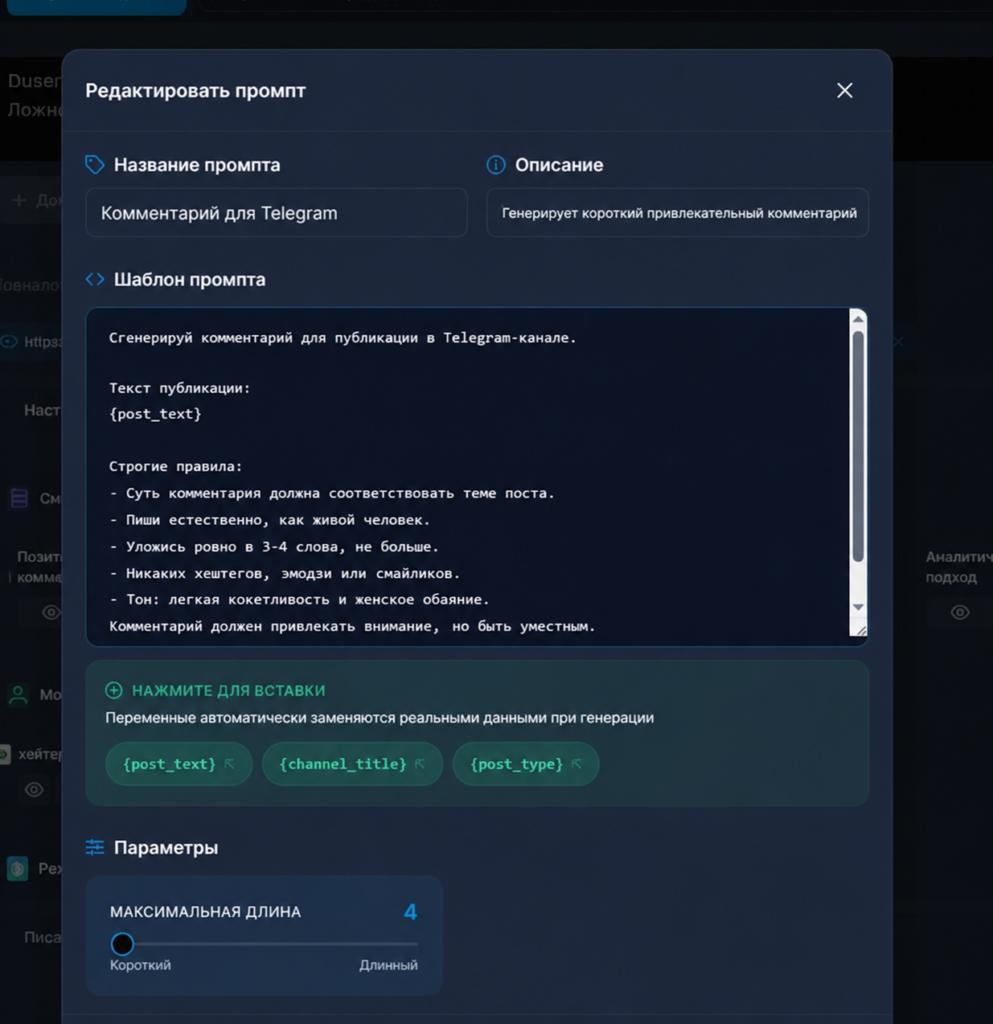Screen dimensions: 993x1024
Task: Click the Длинный end of the length slider track
Action: point(415,944)
